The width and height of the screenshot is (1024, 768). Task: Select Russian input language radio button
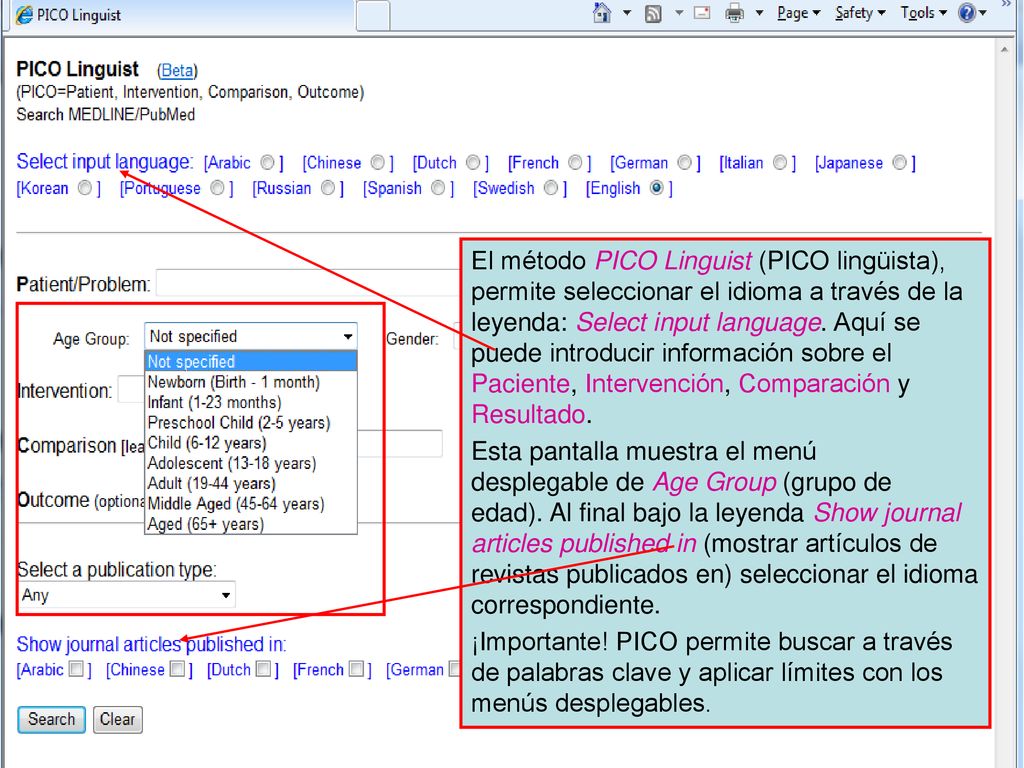(x=328, y=188)
